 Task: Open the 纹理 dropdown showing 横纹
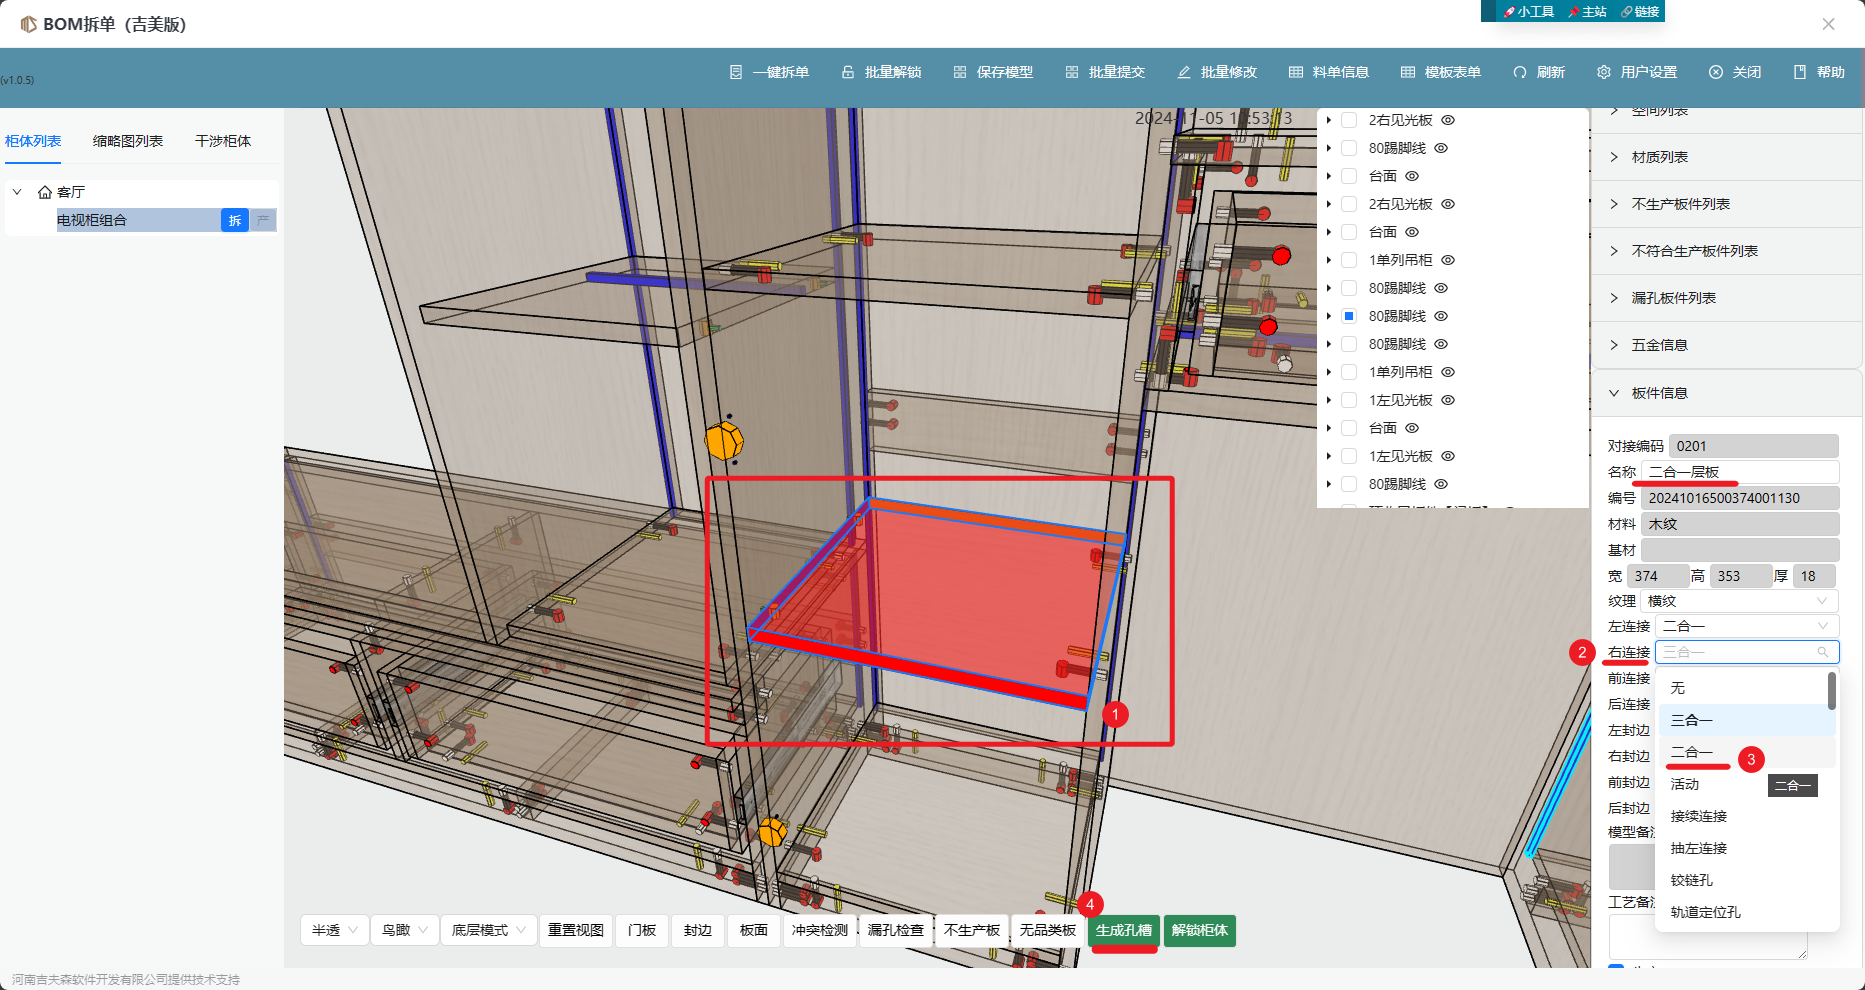pyautogui.click(x=1739, y=601)
